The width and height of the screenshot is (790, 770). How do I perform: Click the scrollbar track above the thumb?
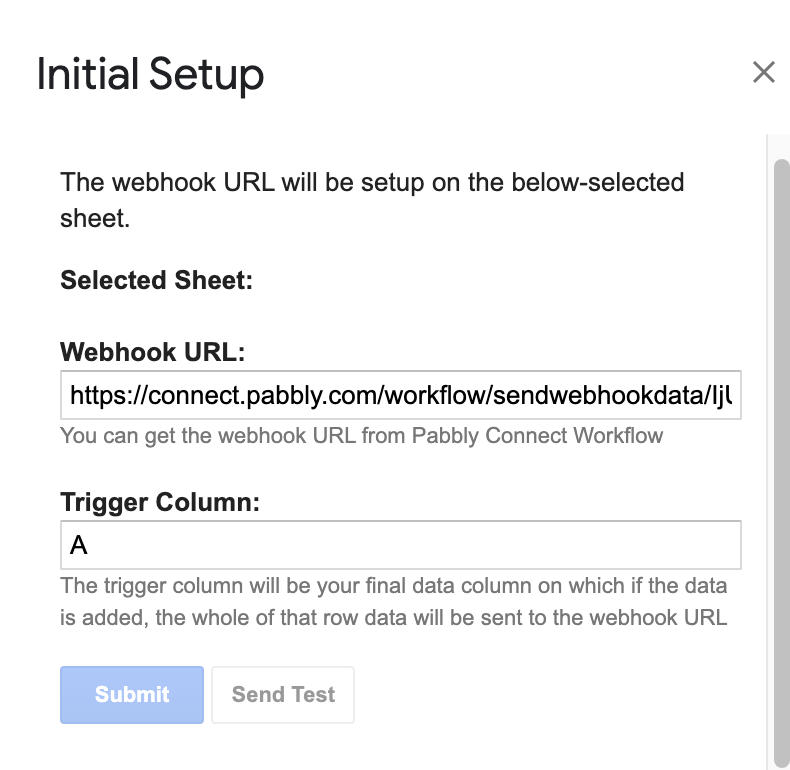tap(781, 146)
